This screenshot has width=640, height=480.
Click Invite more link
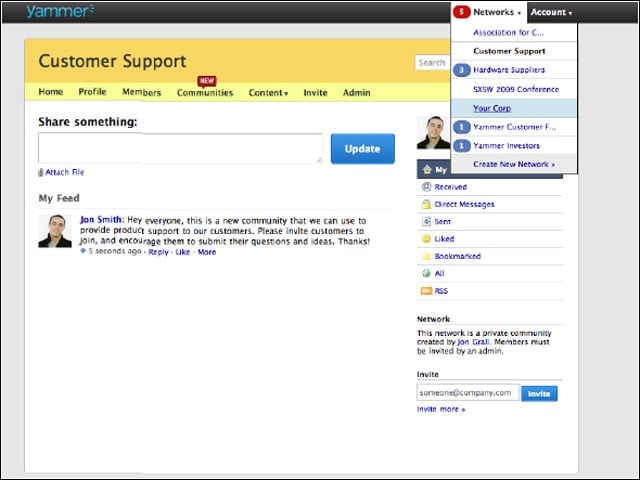(x=441, y=409)
